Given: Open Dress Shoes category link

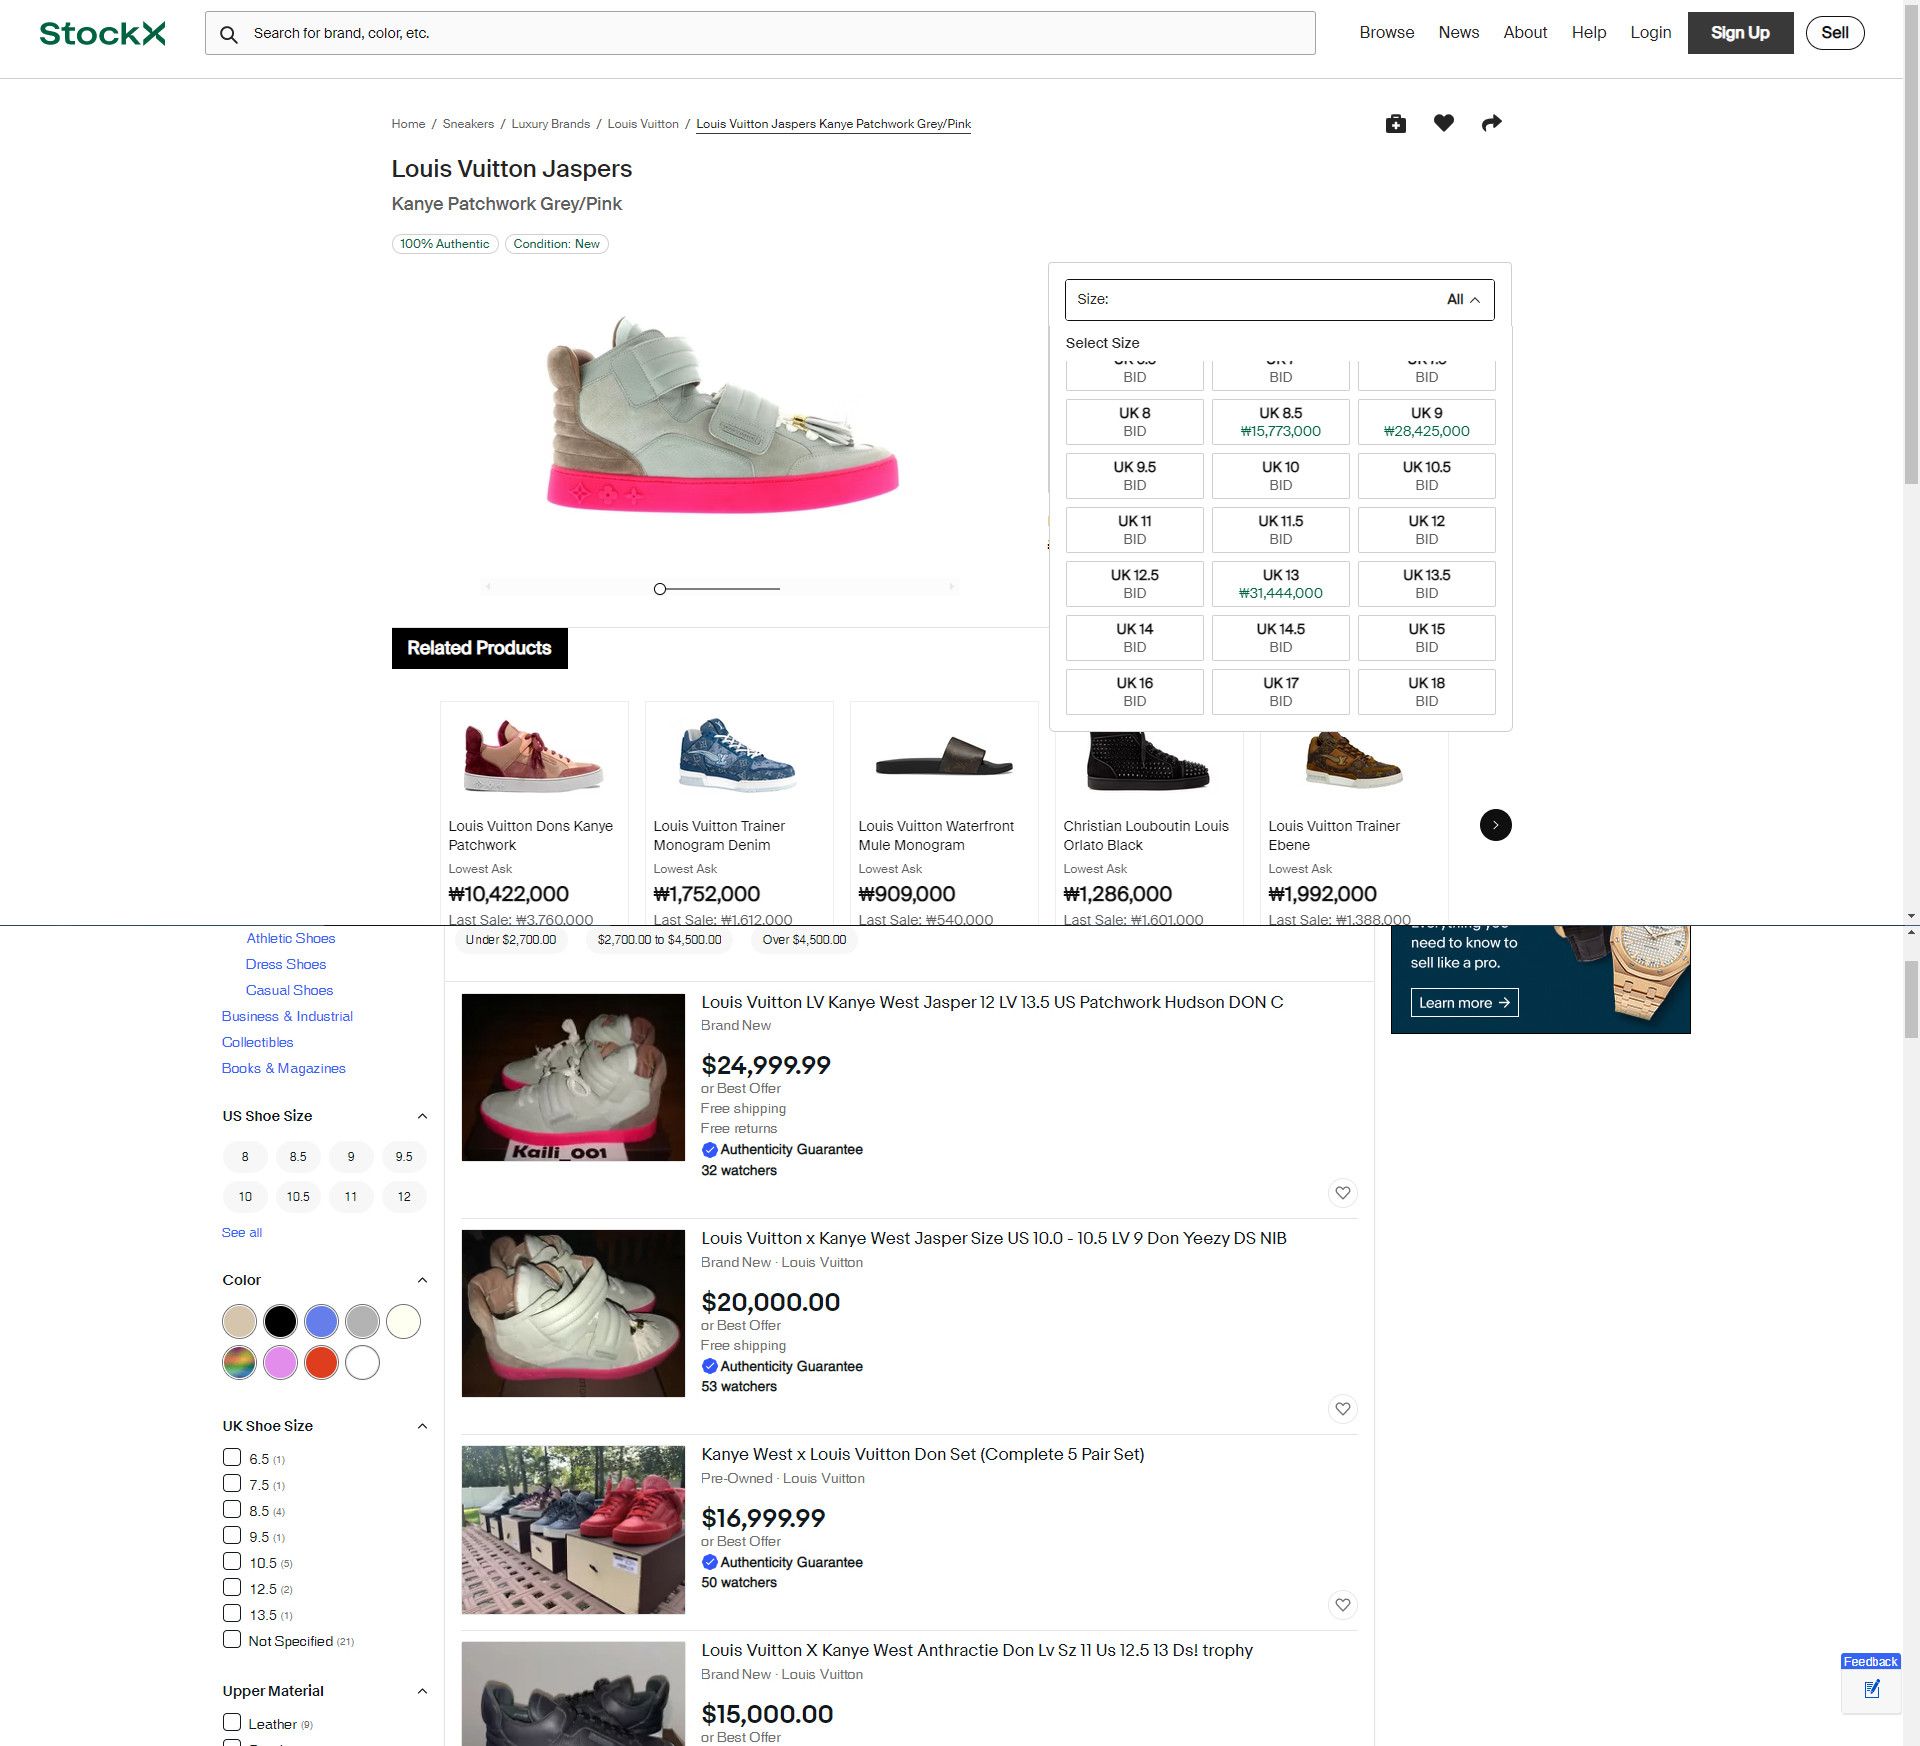Looking at the screenshot, I should coord(286,964).
